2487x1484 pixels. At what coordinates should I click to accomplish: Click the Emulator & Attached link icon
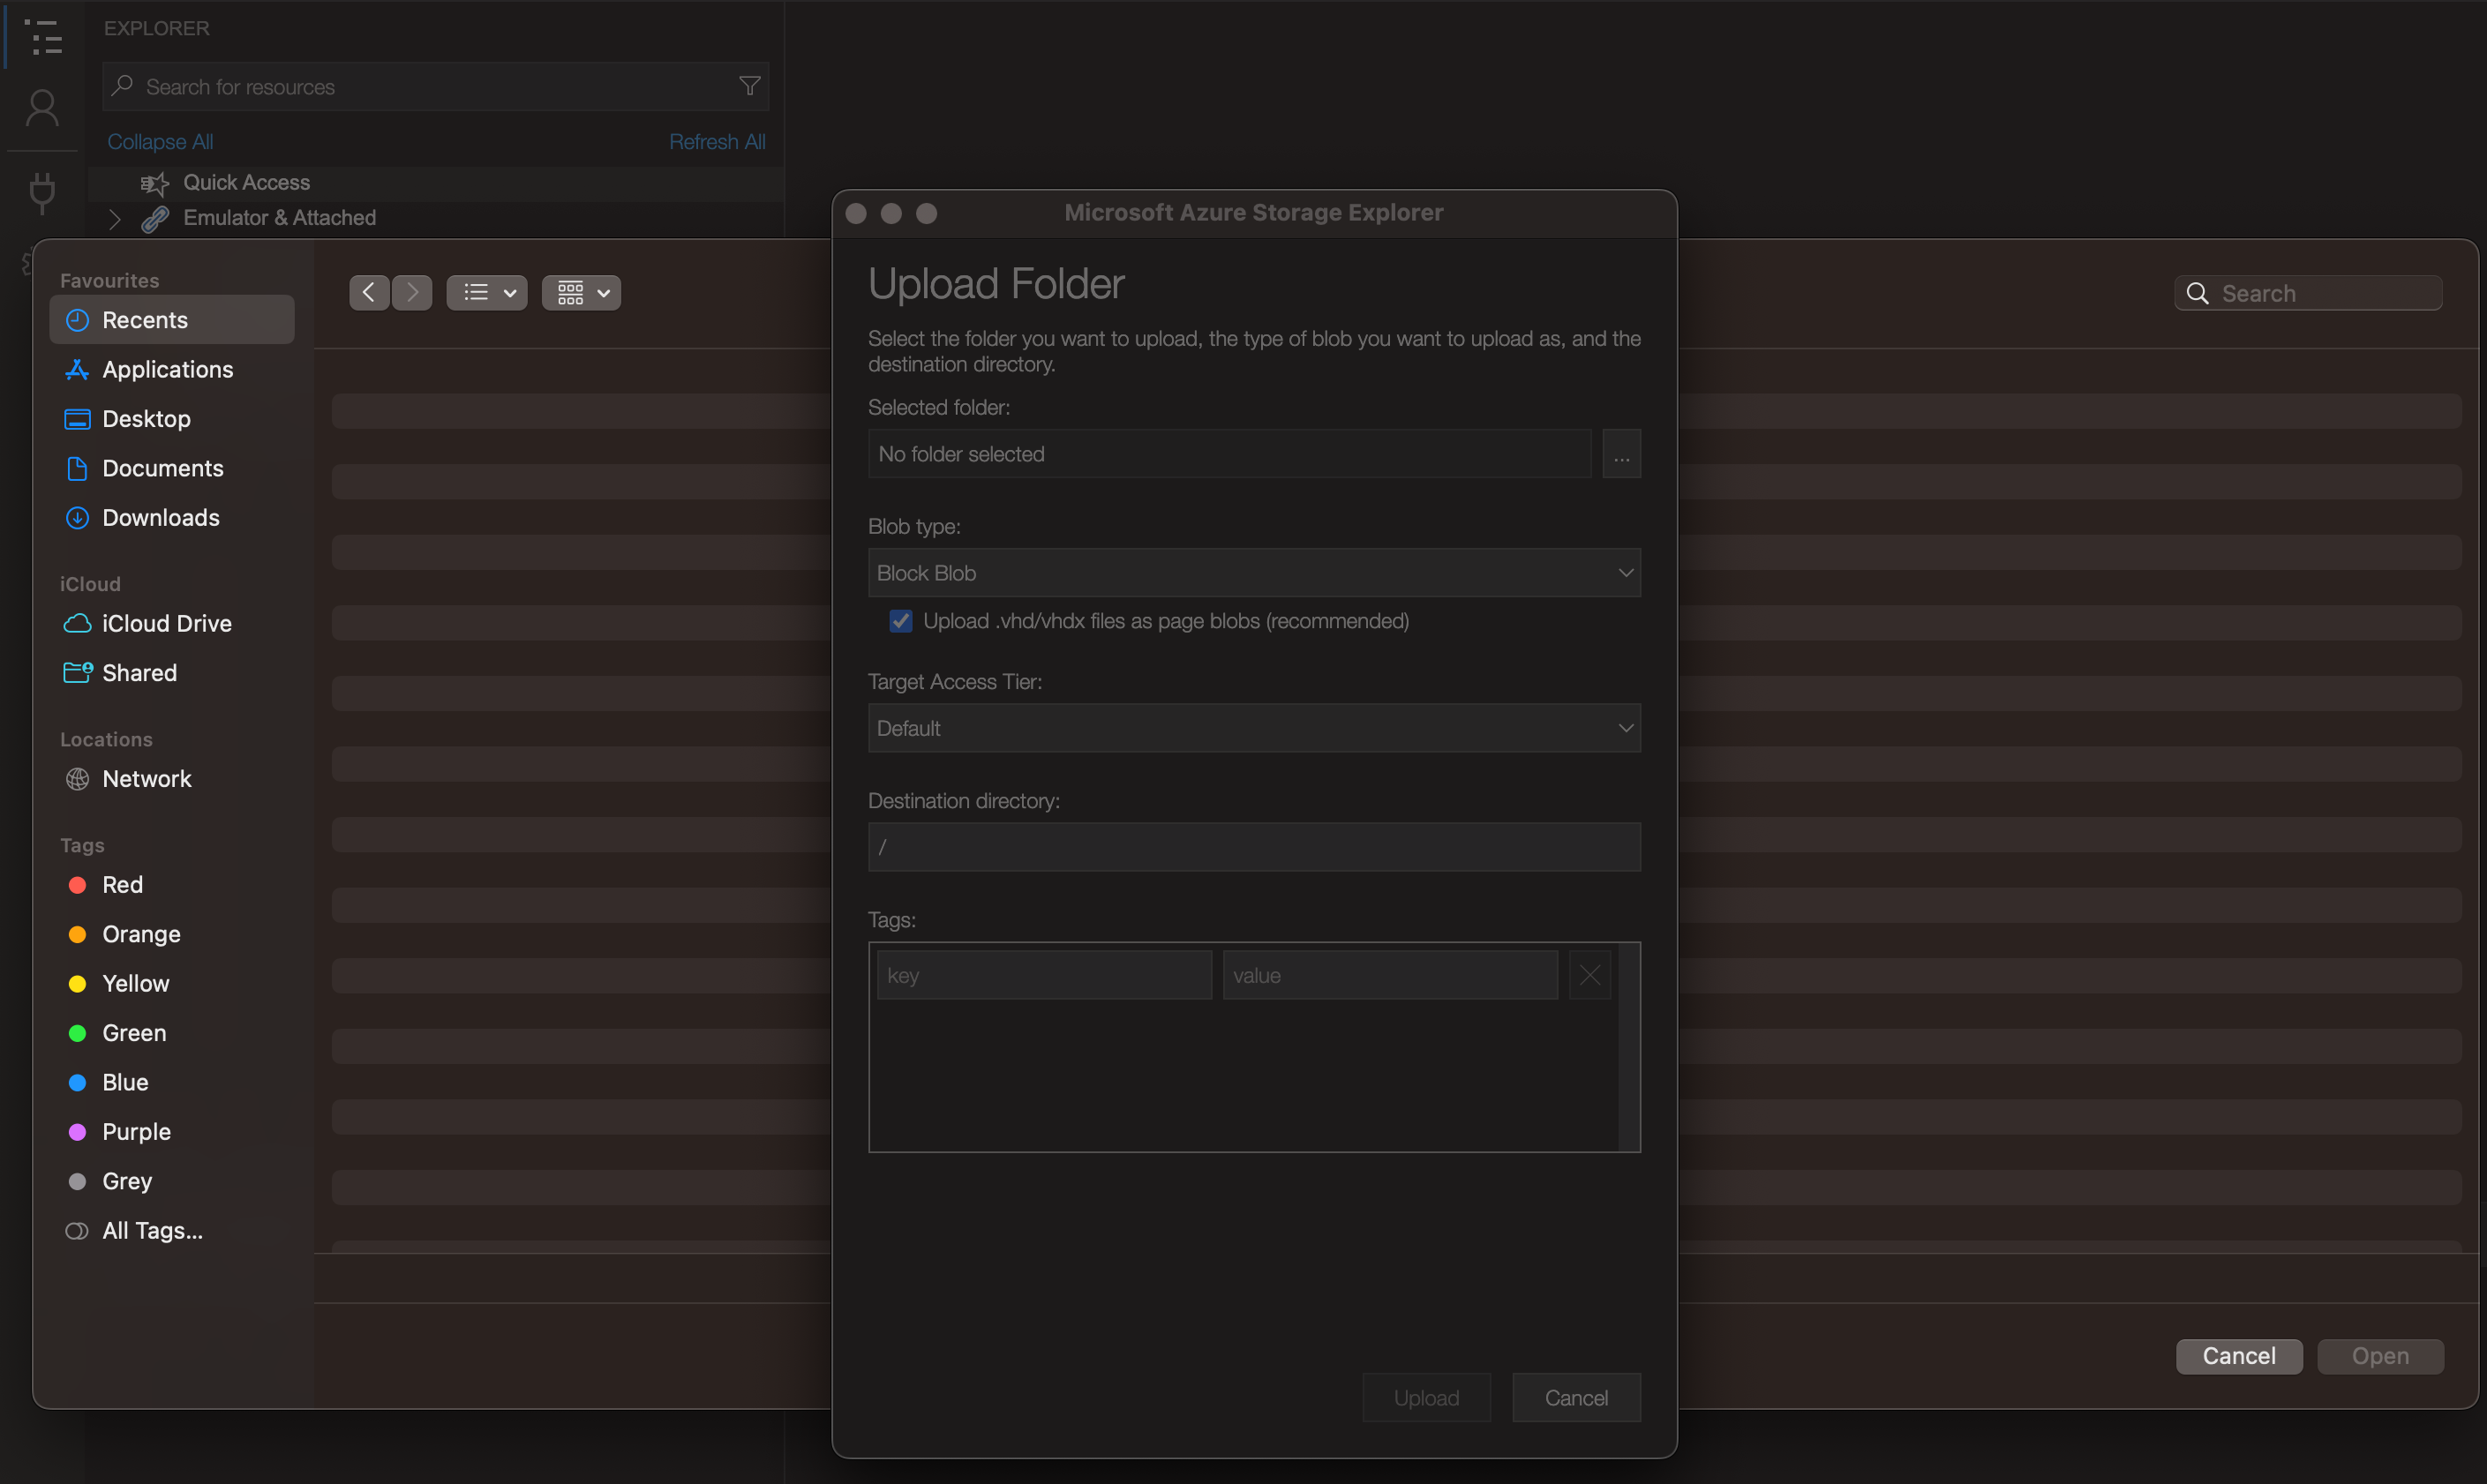point(155,218)
